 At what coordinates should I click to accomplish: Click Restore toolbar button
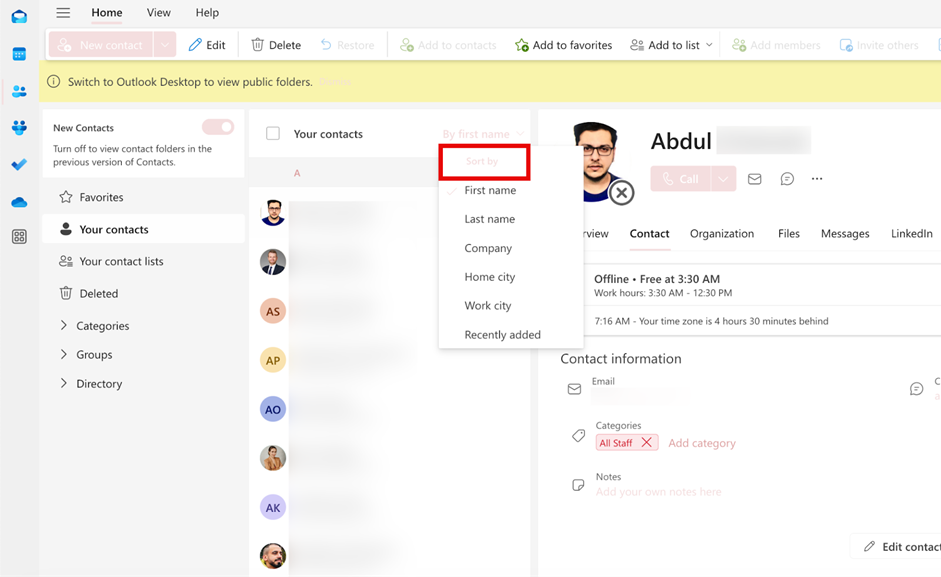347,45
